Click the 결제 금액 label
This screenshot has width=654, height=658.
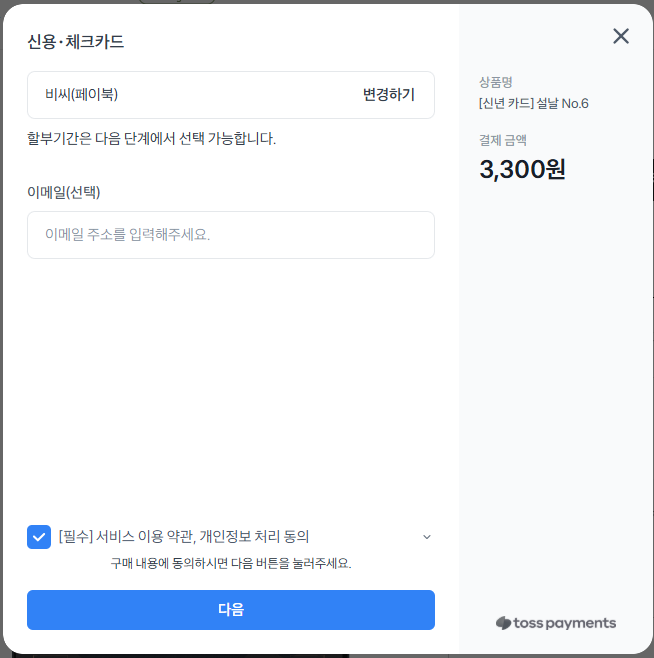[503, 140]
